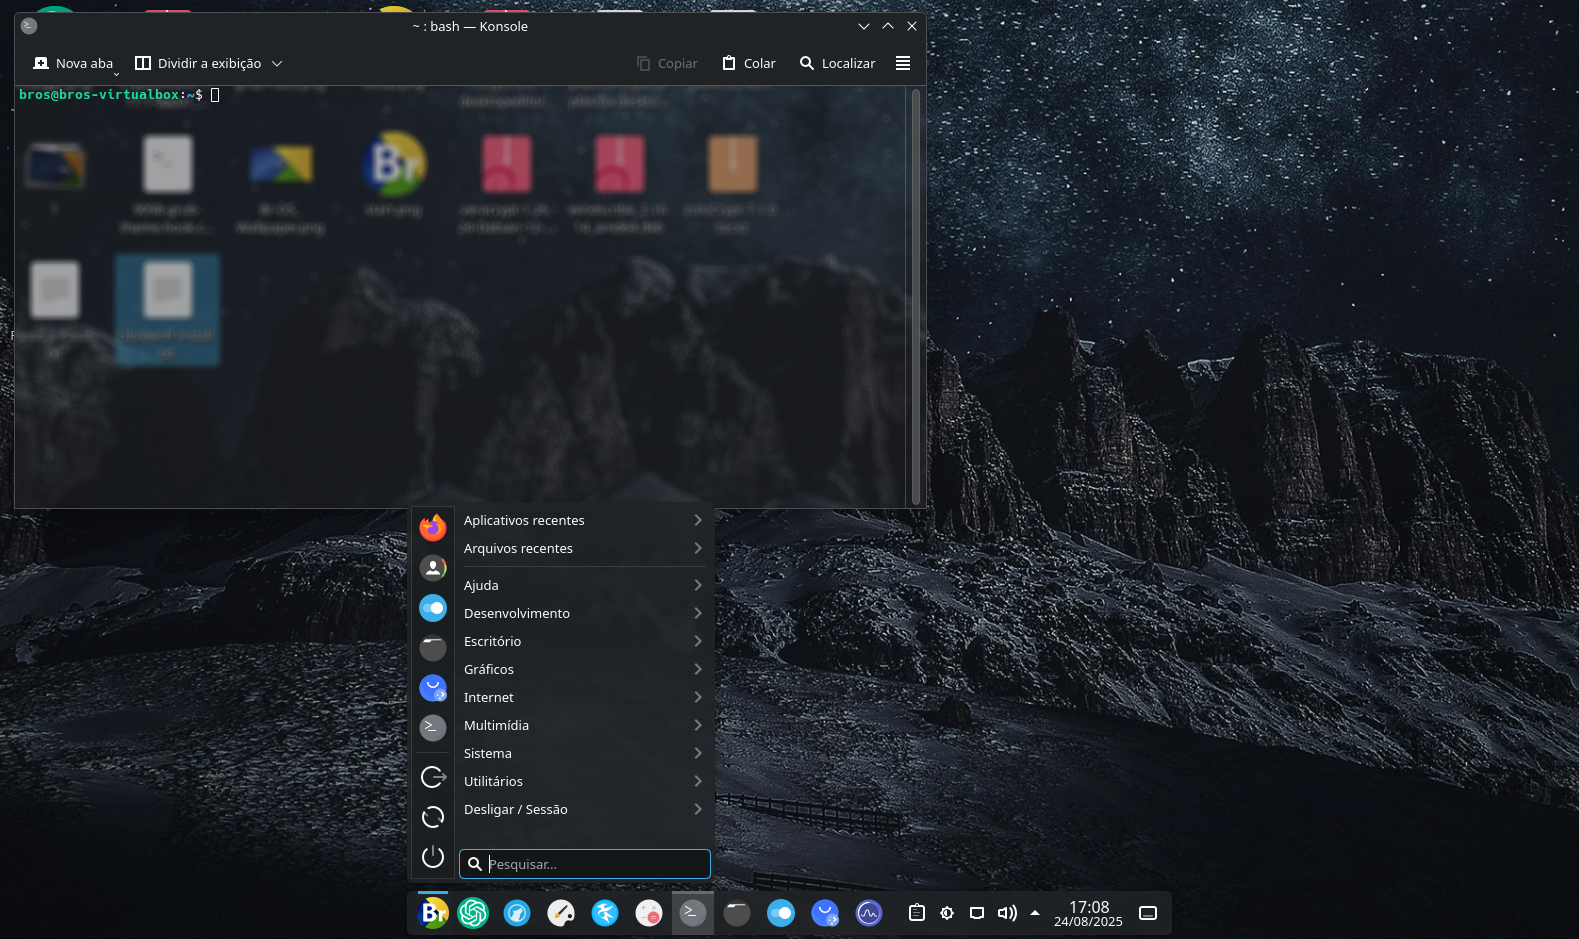Screen dimensions: 1579x939
Task: Click the log out icon in launcher sidebar
Action: click(x=433, y=777)
